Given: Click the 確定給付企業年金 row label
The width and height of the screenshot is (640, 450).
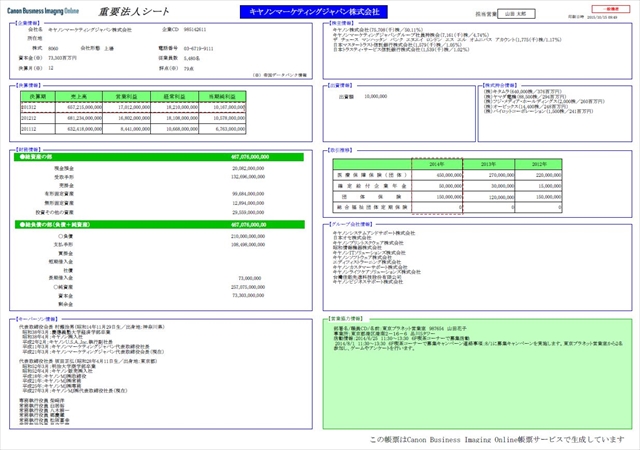Looking at the screenshot, I should click(372, 186).
